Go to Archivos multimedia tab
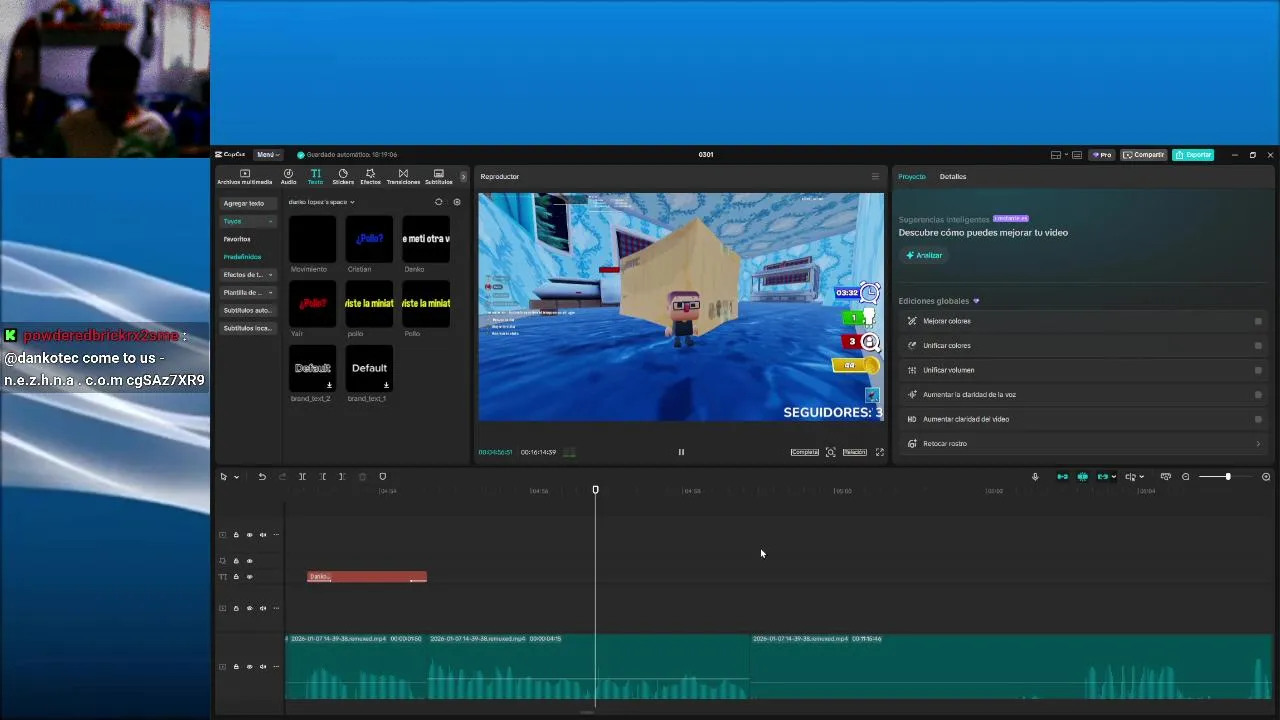Viewport: 1280px width, 720px height. click(245, 177)
